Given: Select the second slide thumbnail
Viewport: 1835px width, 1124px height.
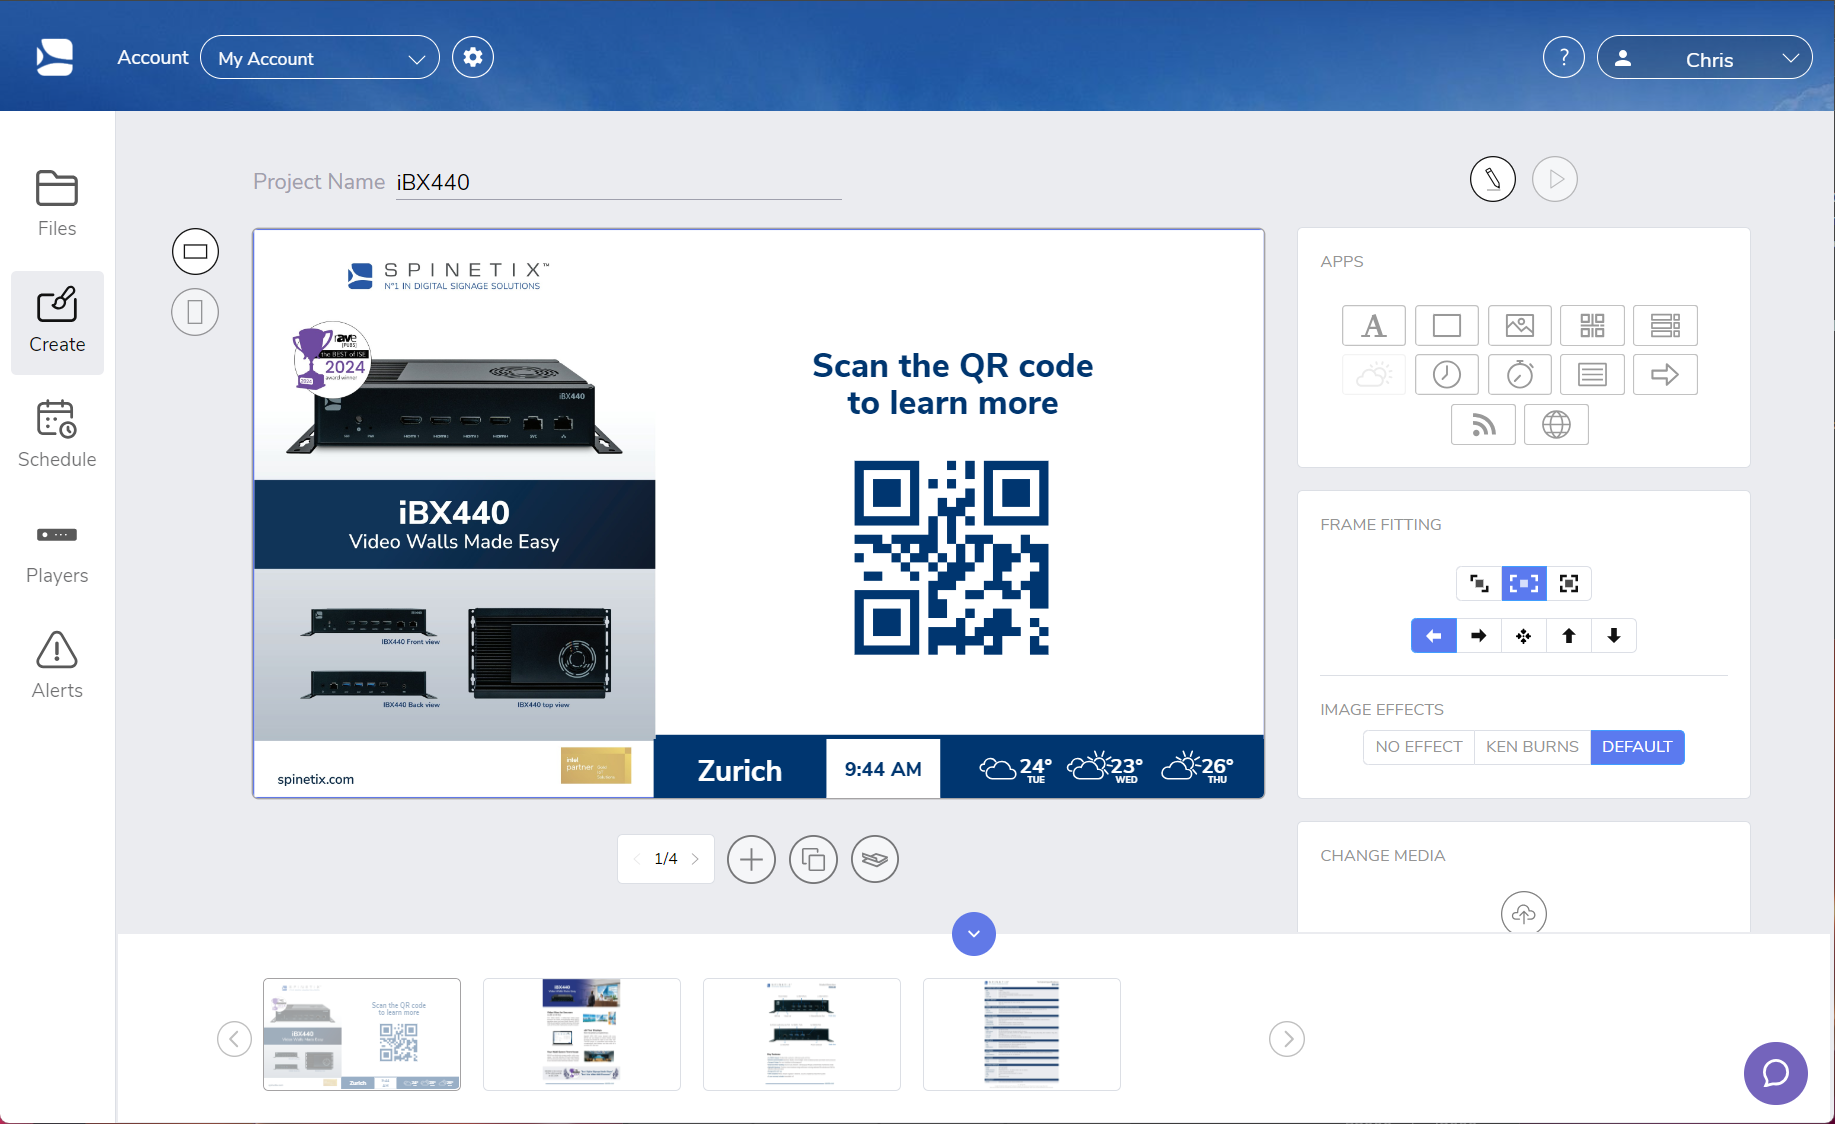Looking at the screenshot, I should click(582, 1034).
